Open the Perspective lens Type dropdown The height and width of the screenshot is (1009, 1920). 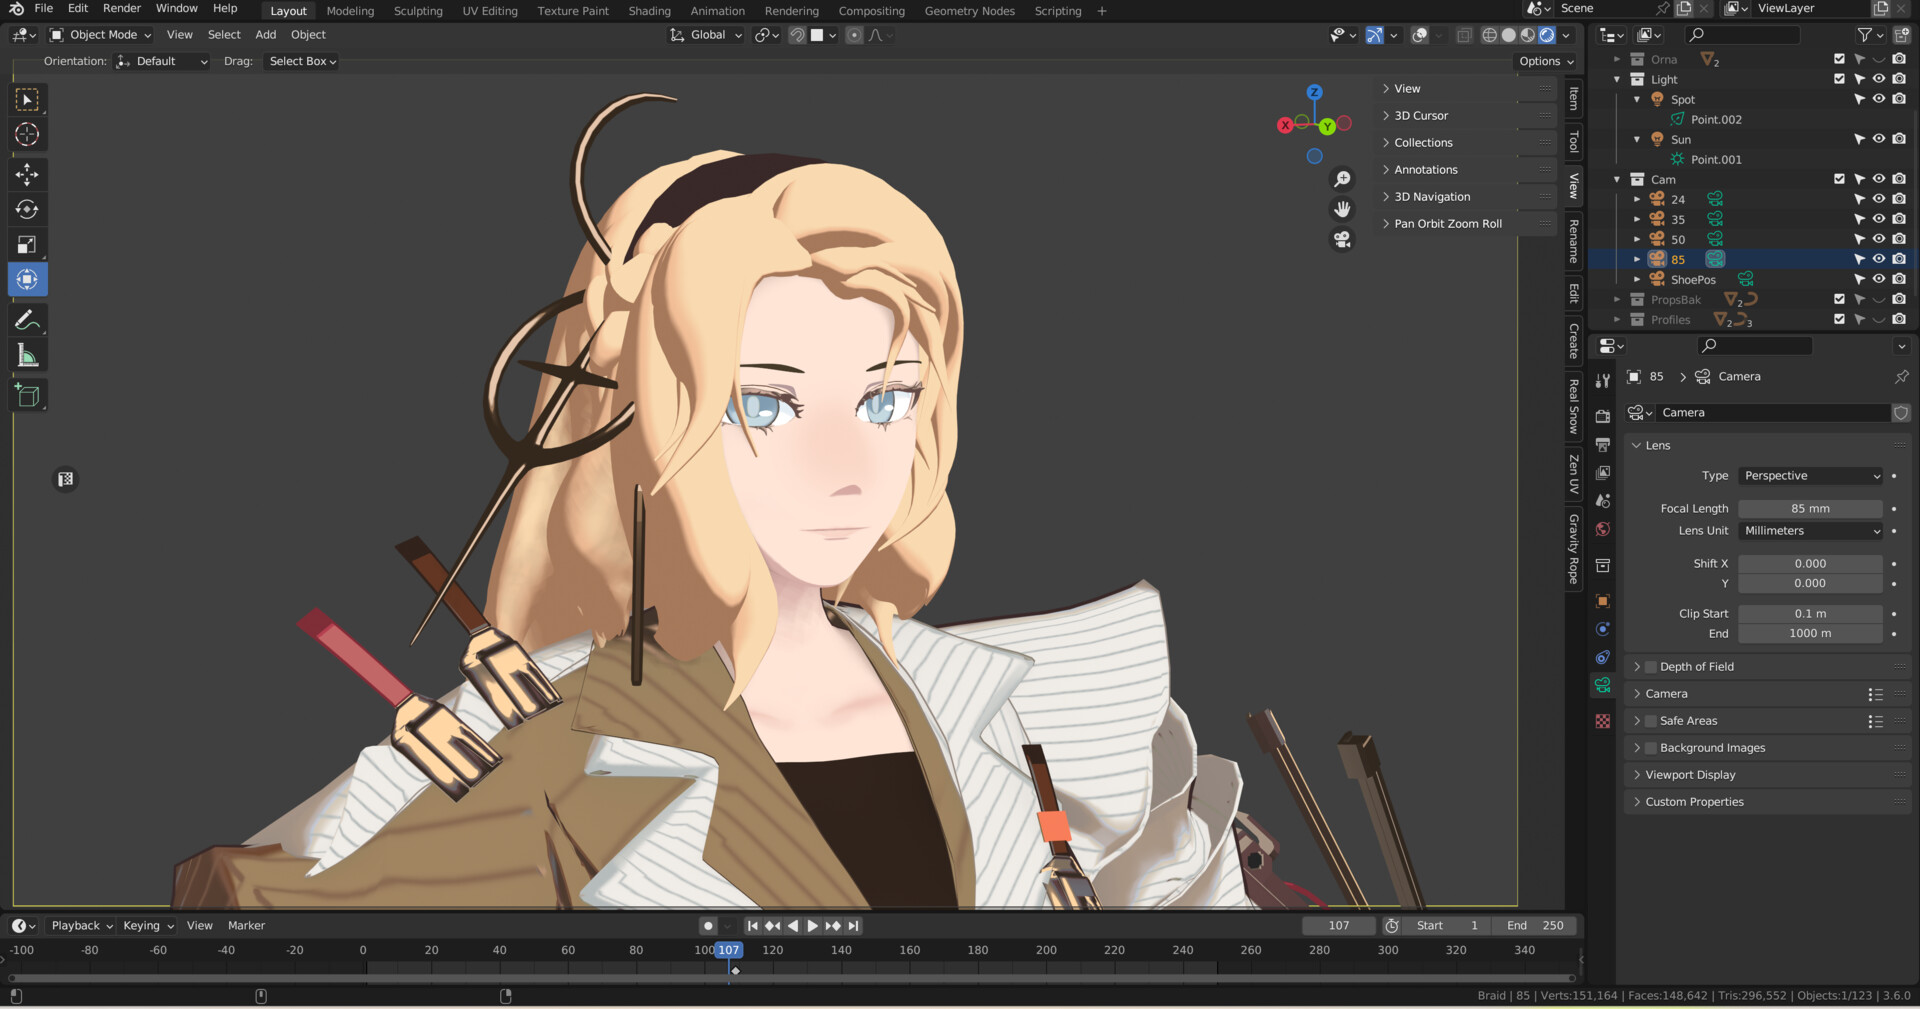(1810, 475)
